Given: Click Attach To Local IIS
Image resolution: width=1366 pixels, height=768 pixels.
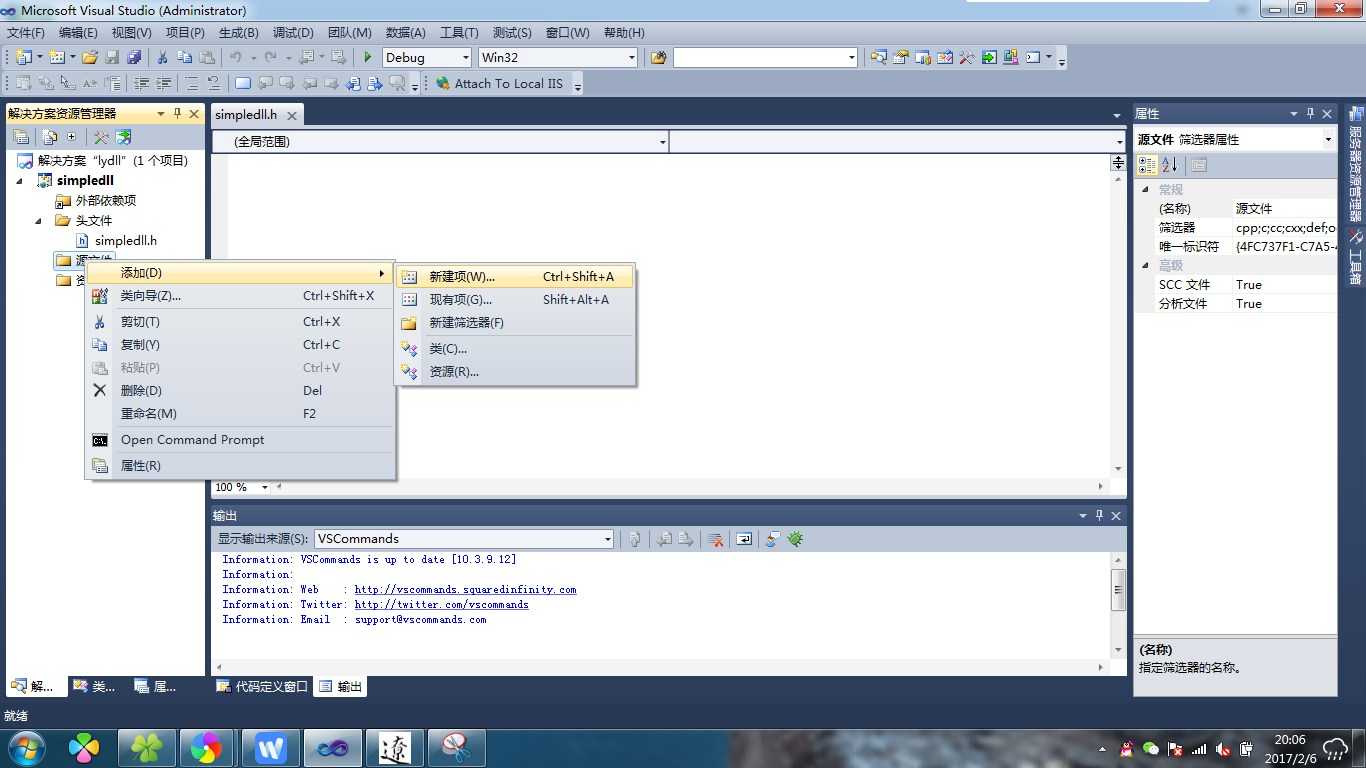Looking at the screenshot, I should coord(499,83).
